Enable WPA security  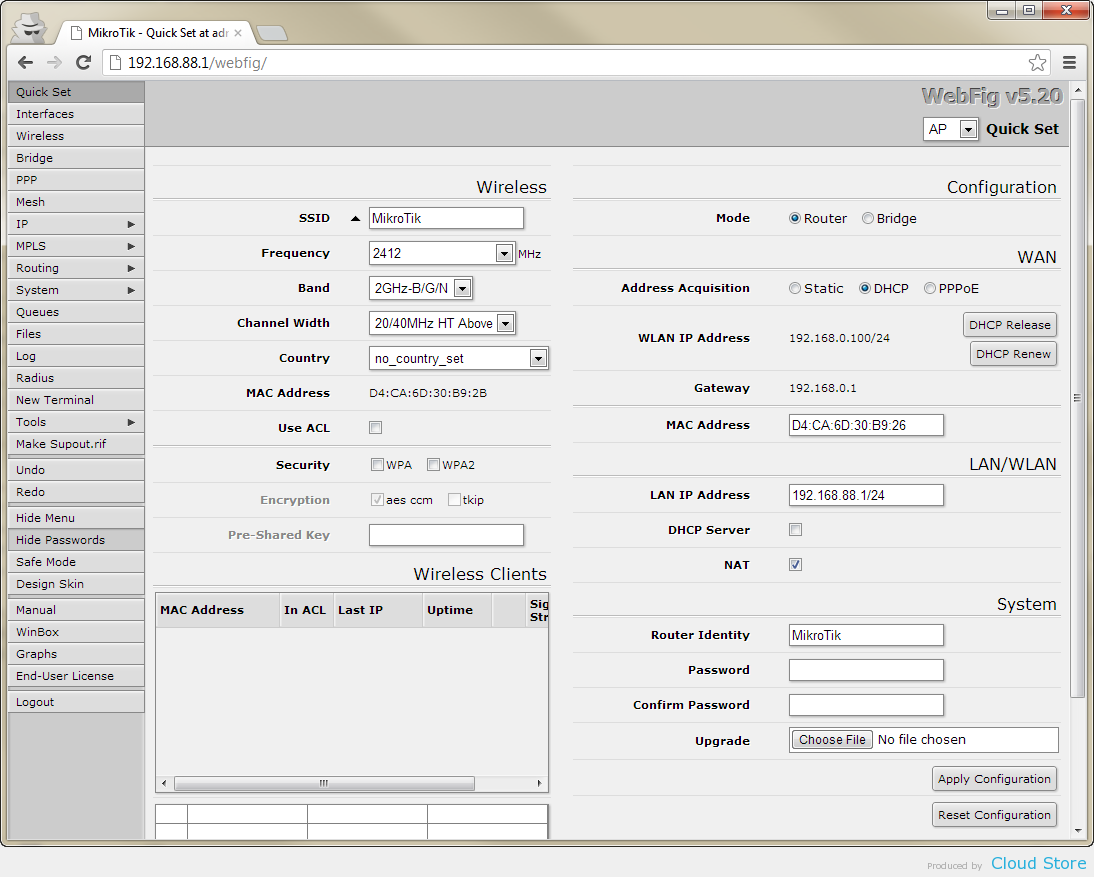pos(377,465)
